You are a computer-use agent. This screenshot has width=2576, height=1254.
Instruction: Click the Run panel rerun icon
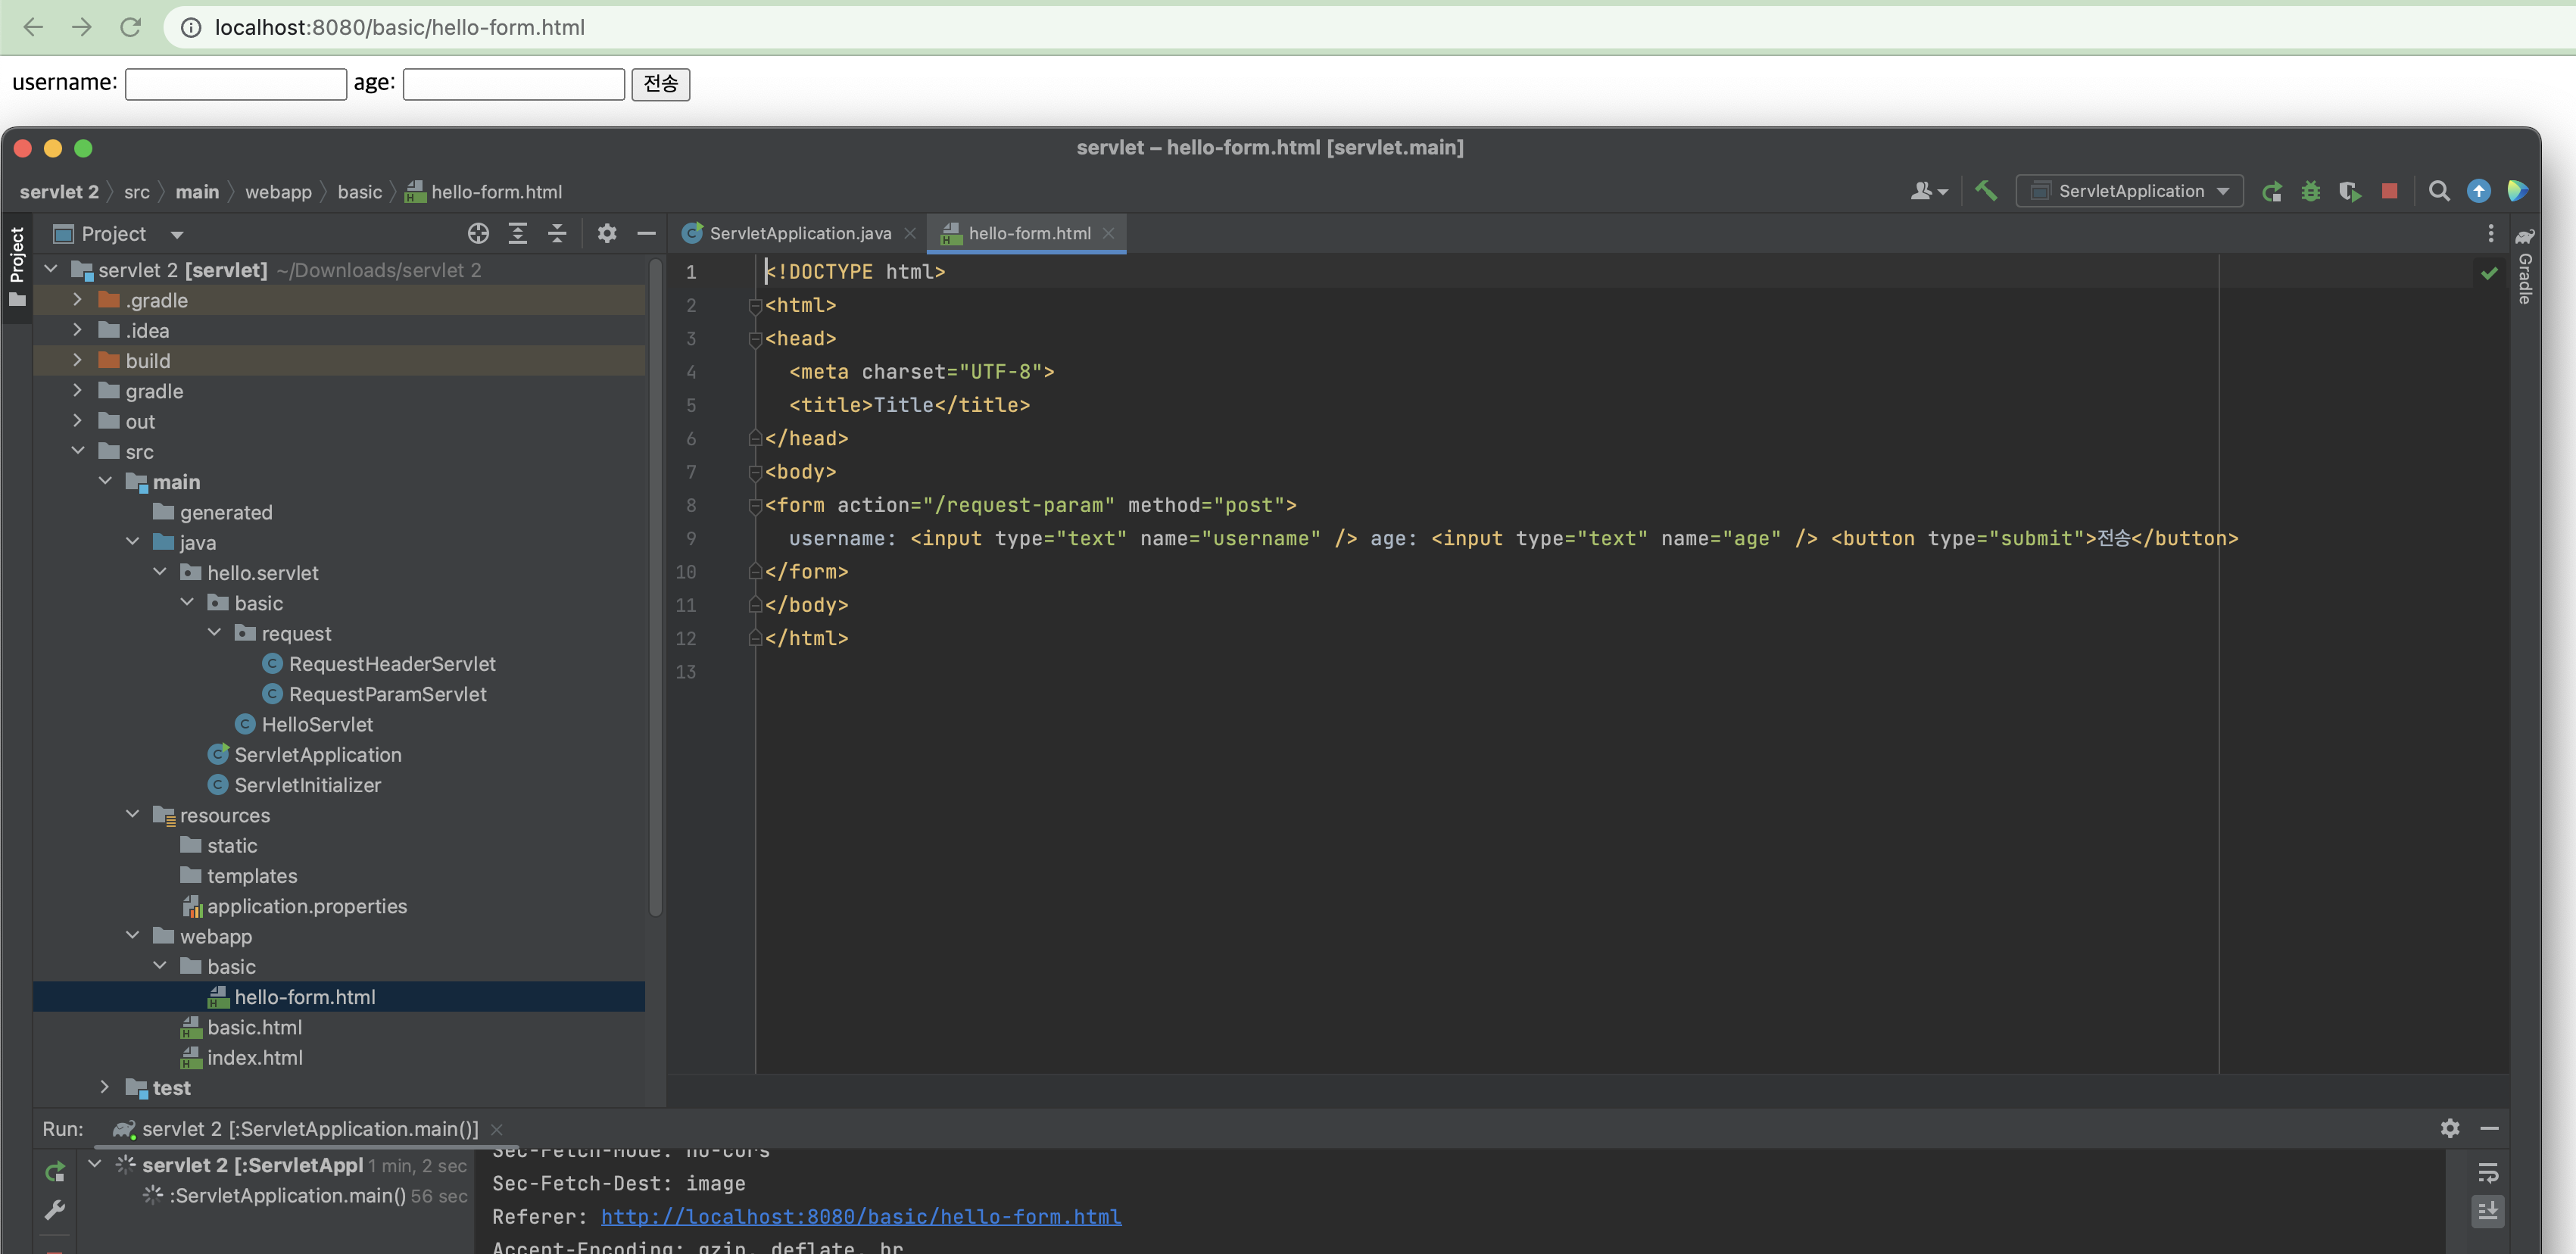click(55, 1171)
